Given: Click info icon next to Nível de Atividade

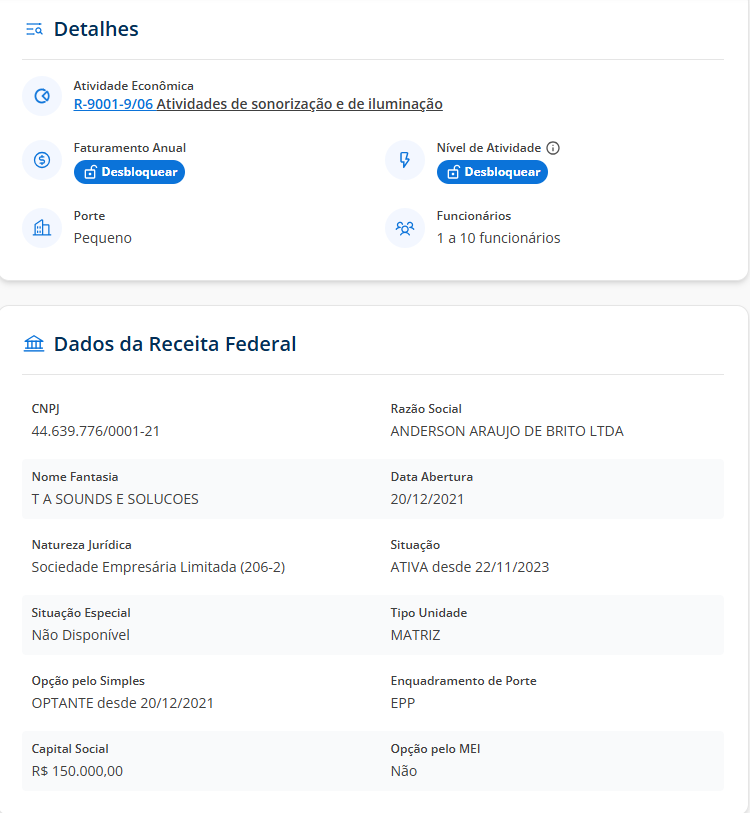Looking at the screenshot, I should tap(553, 148).
